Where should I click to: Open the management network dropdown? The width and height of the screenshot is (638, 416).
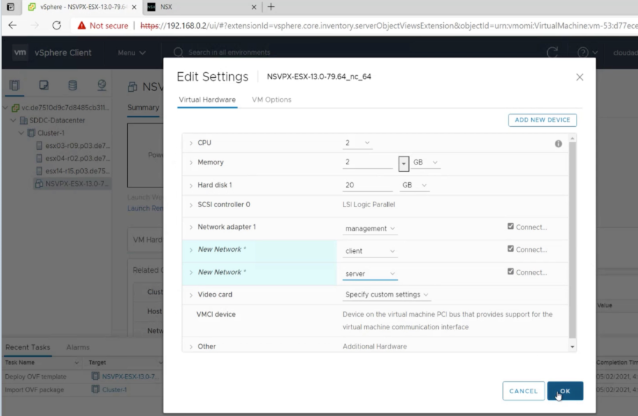coord(370,228)
